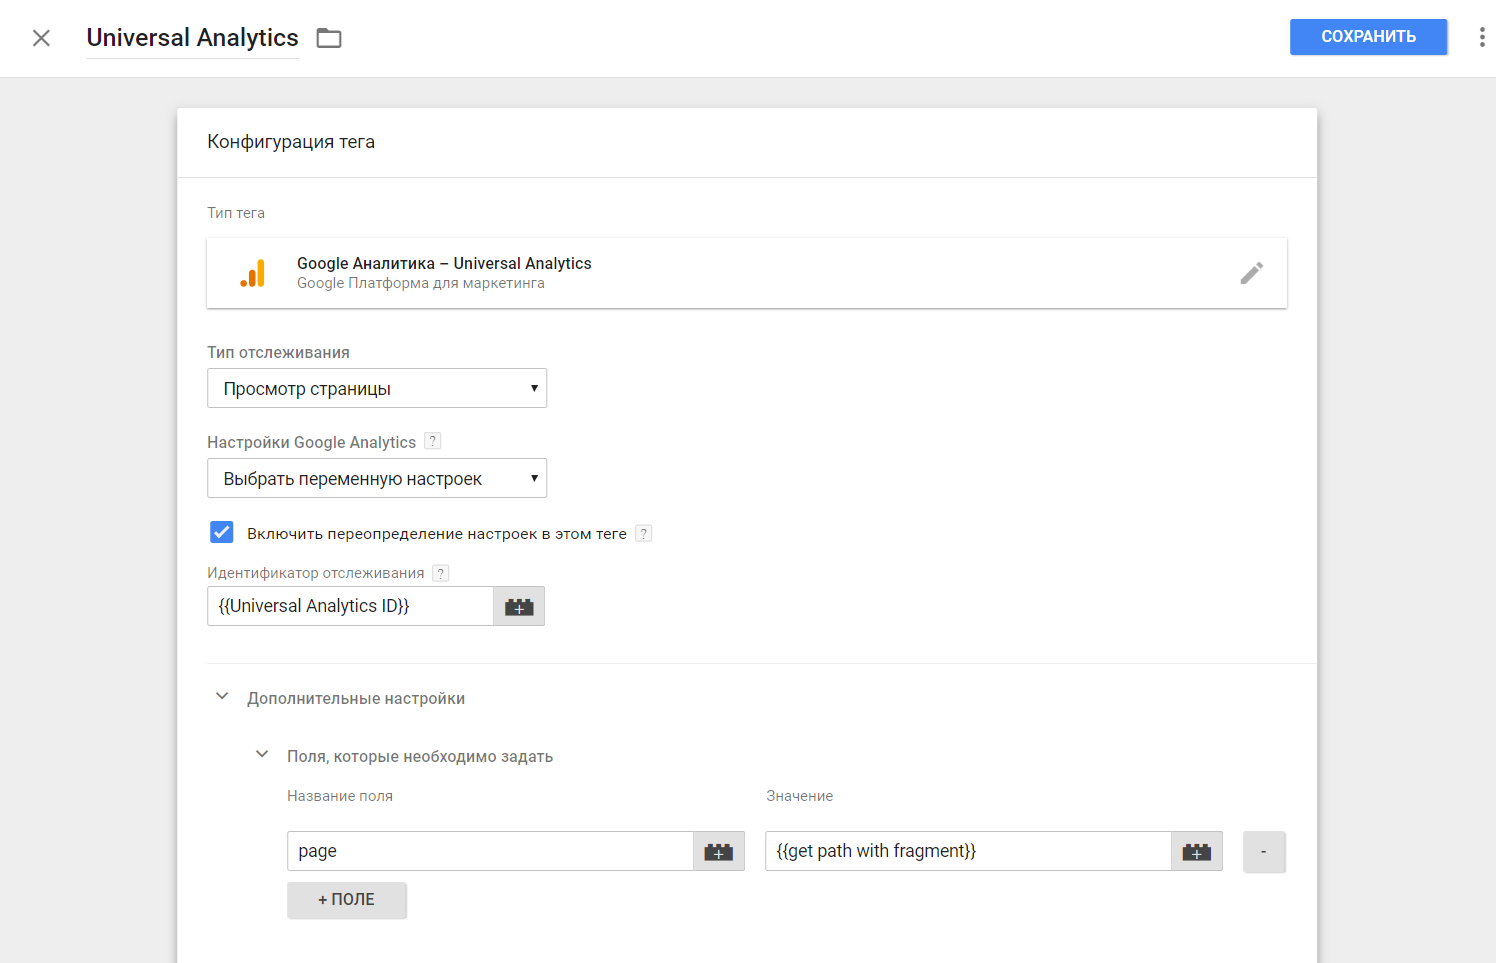1496x963 pixels.
Task: Click the Universal Analytics tag name title
Action: coord(193,38)
